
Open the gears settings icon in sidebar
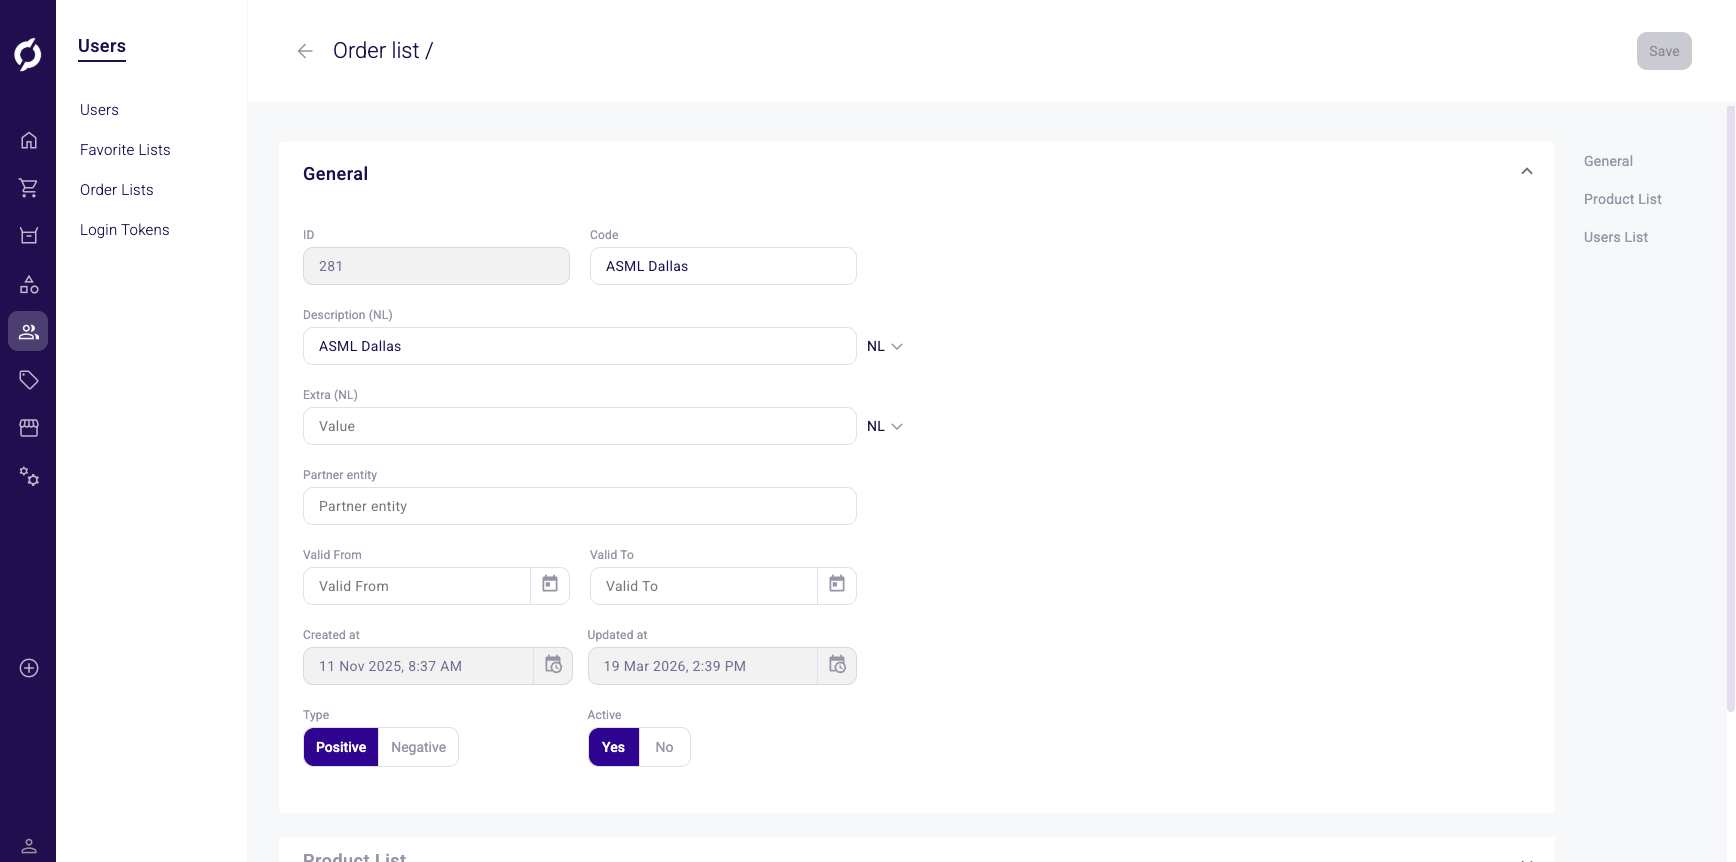click(29, 477)
